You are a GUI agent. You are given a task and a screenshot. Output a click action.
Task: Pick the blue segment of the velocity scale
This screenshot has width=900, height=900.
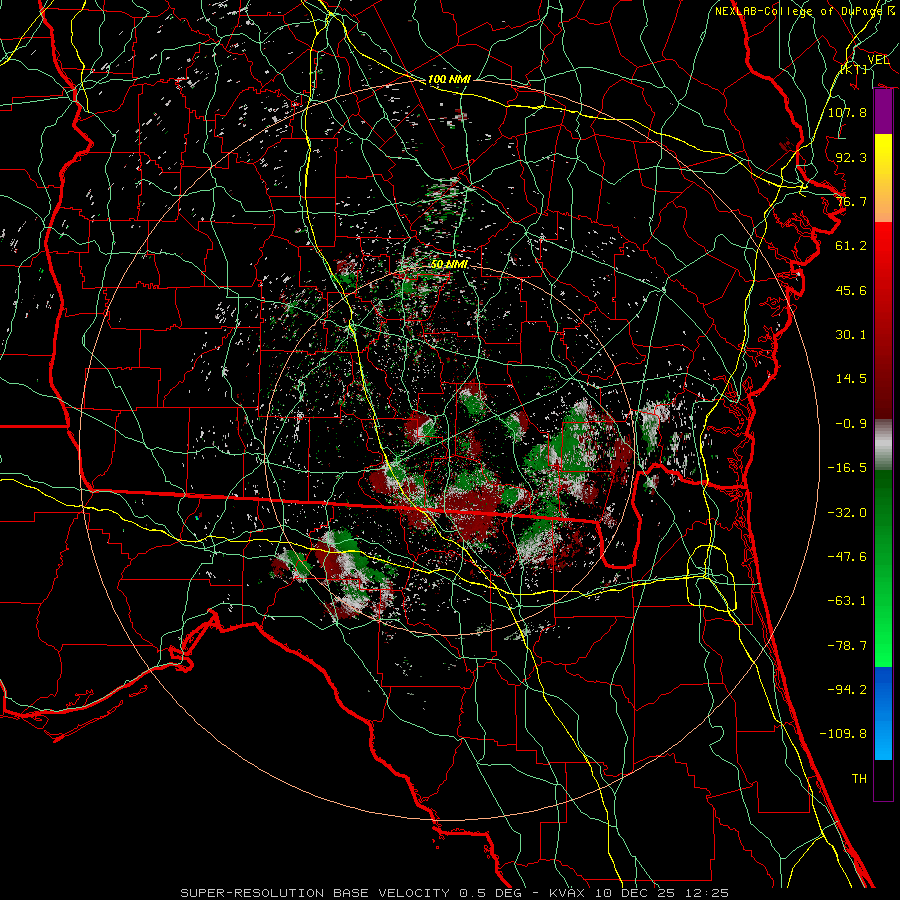[x=883, y=713]
